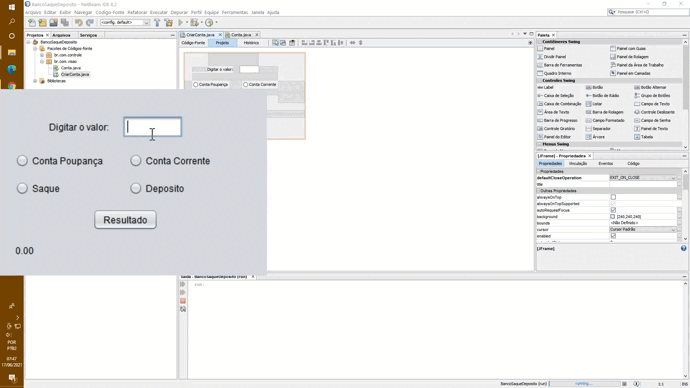Viewport: 690px width, 388px height.
Task: Expand the br.com.controle package node
Action: (x=42, y=55)
